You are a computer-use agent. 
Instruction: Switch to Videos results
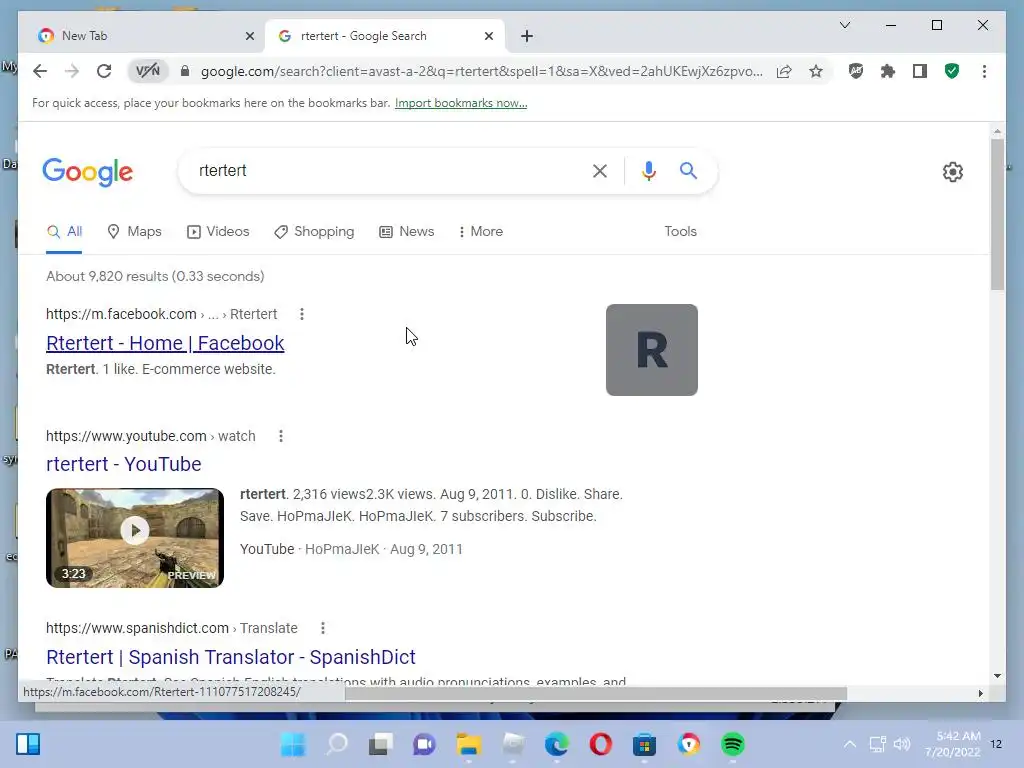click(218, 232)
